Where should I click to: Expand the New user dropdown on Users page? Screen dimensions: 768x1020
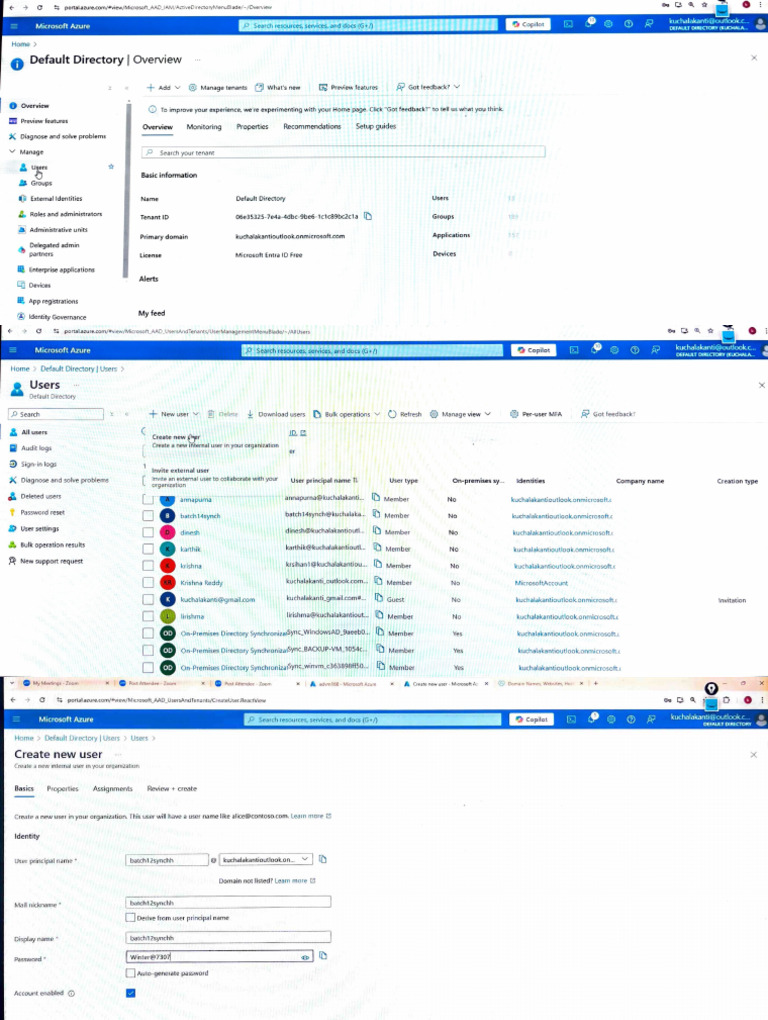point(174,414)
